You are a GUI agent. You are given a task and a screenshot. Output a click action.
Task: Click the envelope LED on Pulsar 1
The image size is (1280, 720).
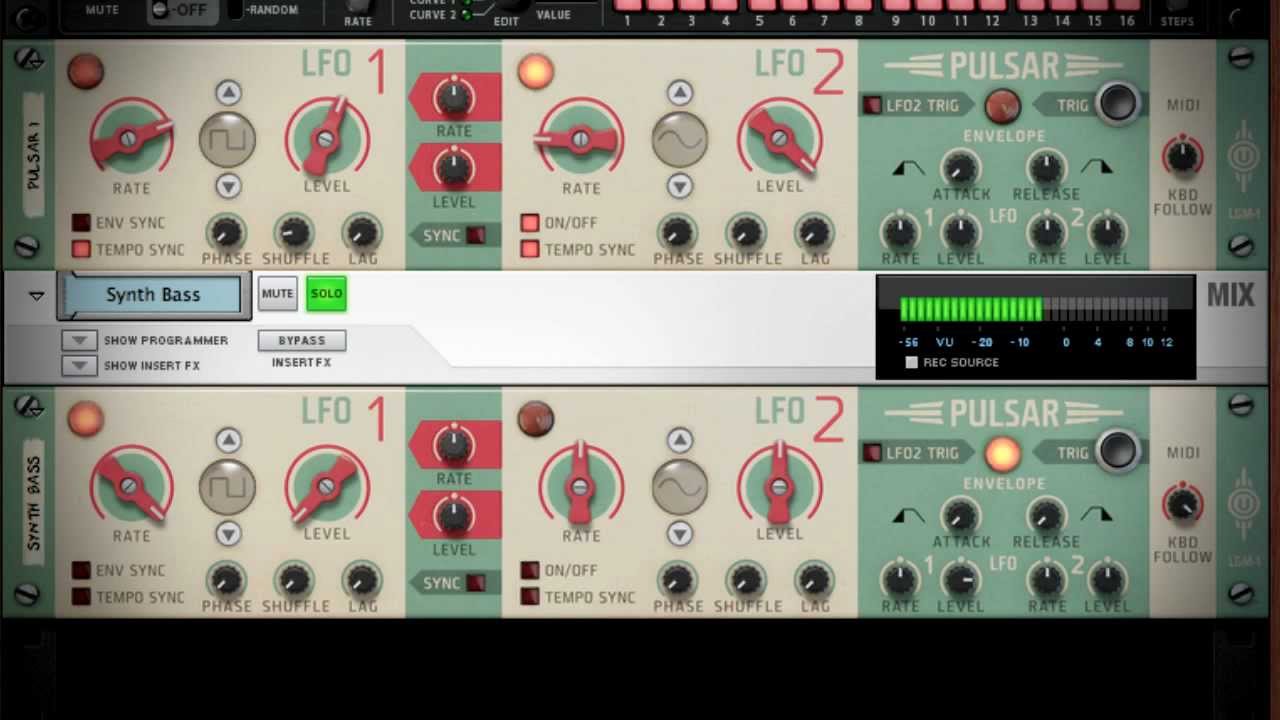[x=1002, y=105]
